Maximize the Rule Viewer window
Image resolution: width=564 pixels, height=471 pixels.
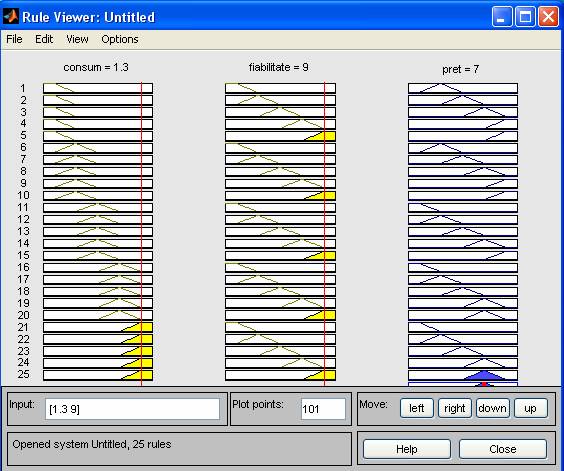tap(525, 17)
